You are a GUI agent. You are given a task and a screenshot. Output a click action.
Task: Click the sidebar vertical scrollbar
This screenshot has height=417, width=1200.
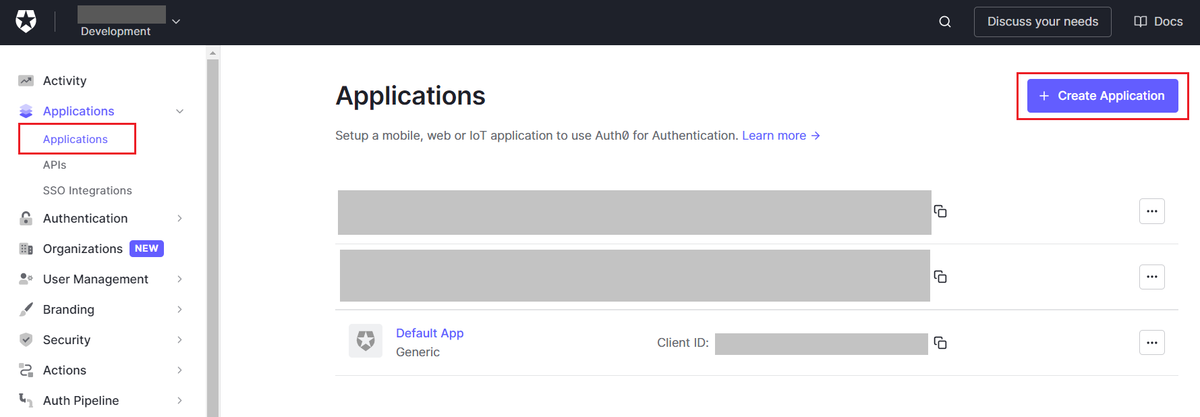click(x=213, y=237)
